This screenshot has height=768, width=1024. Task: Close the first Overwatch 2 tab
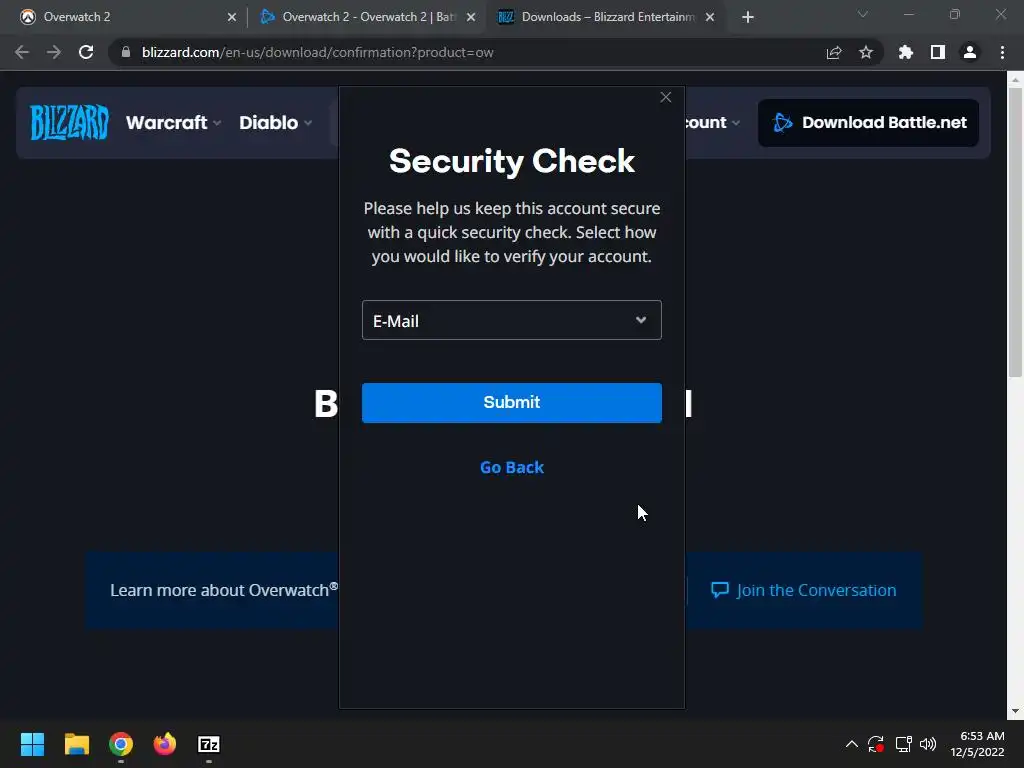[232, 17]
